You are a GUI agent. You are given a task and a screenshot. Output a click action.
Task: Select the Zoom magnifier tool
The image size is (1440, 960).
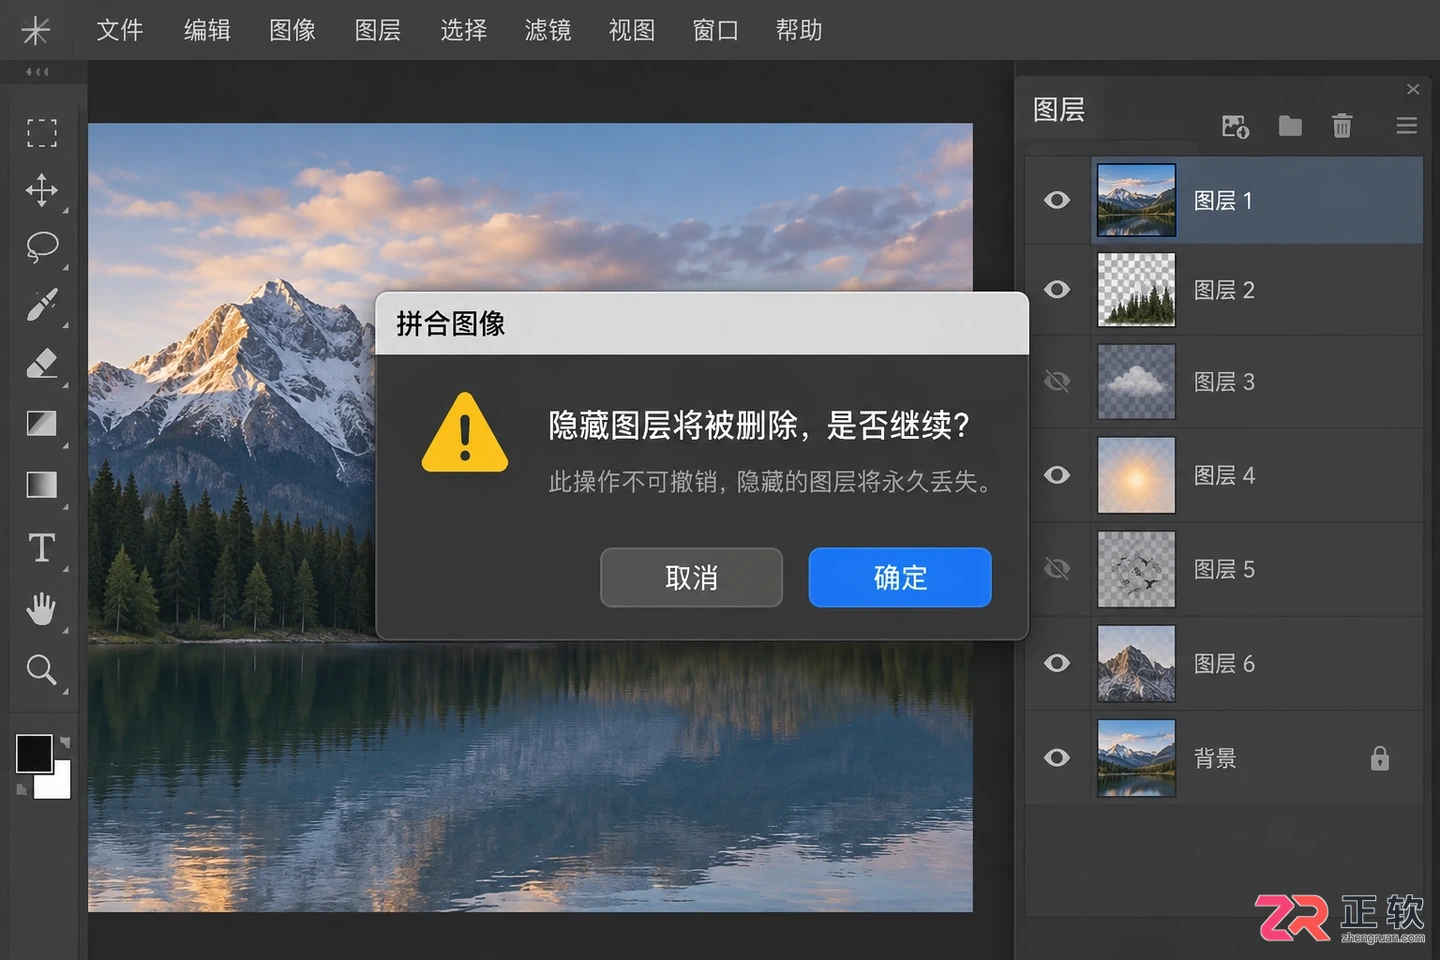pos(41,669)
